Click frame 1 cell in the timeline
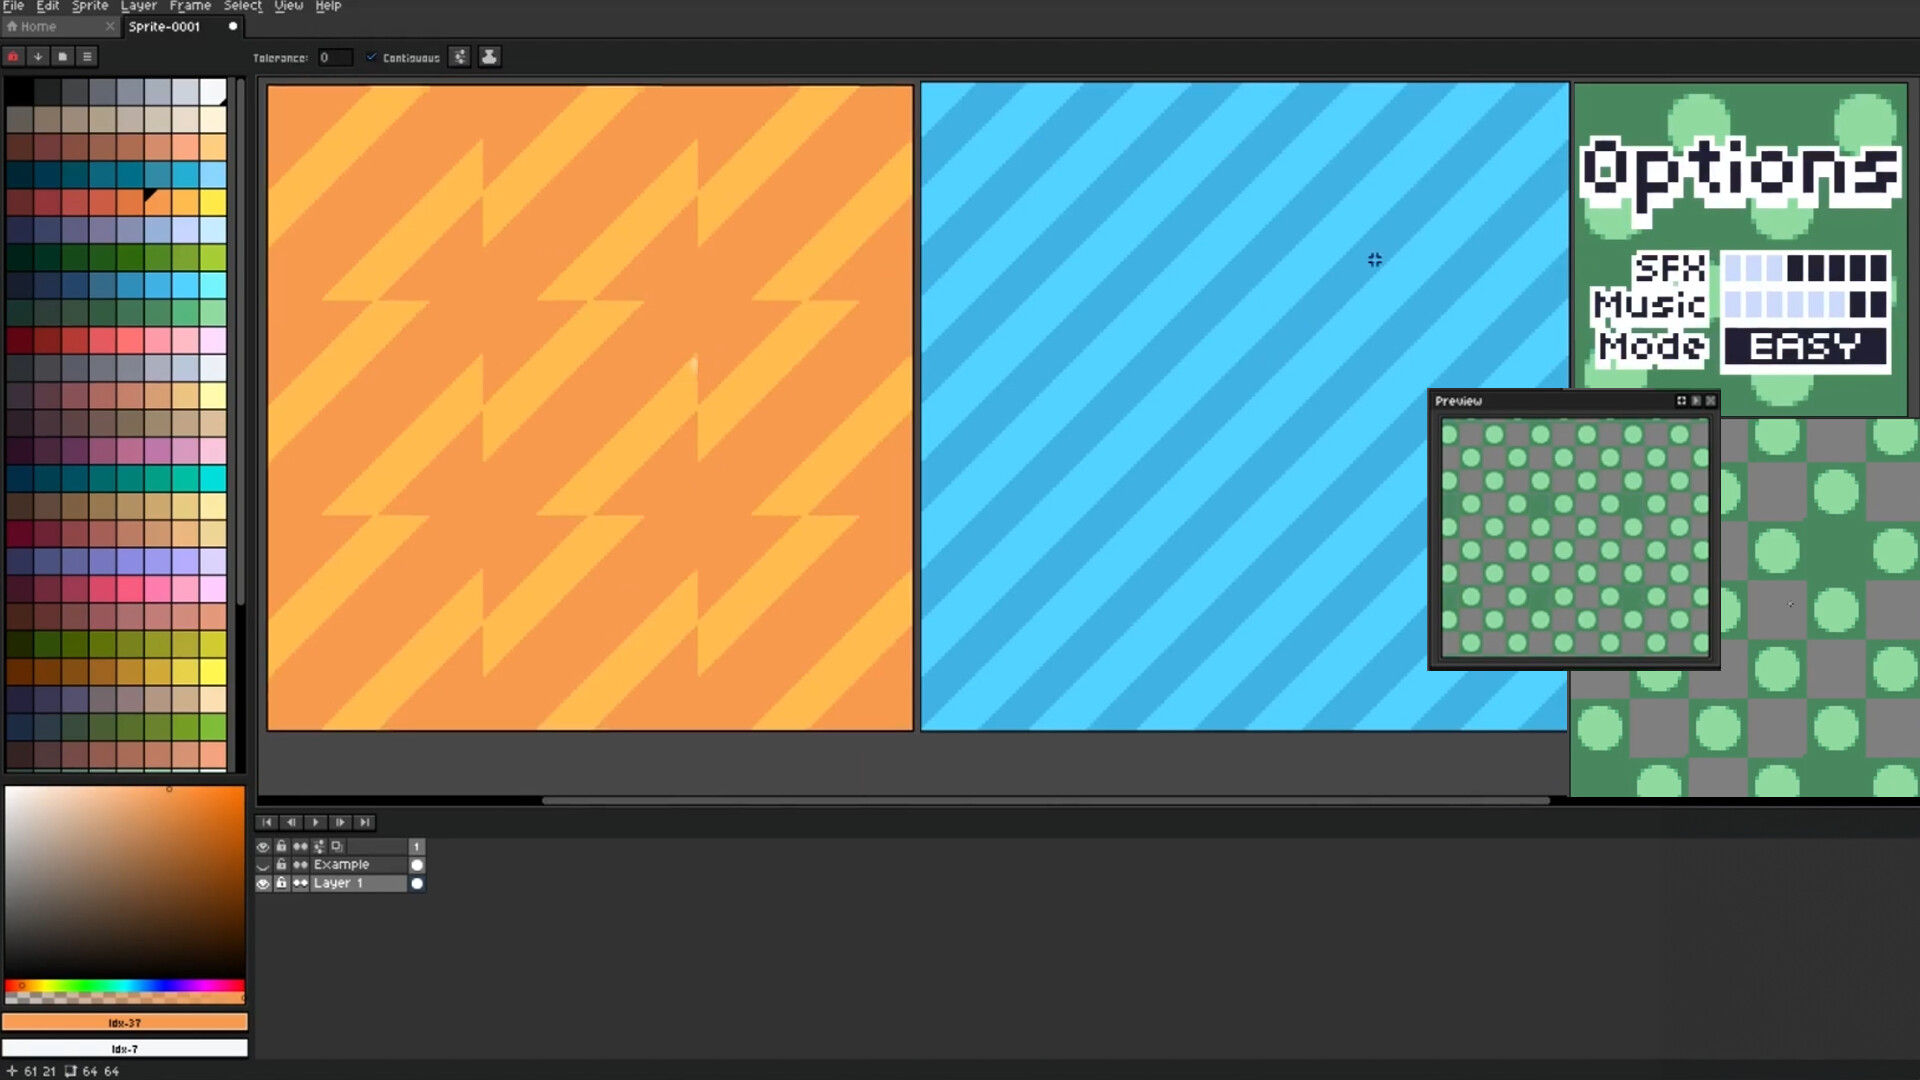The height and width of the screenshot is (1080, 1920). (416, 845)
